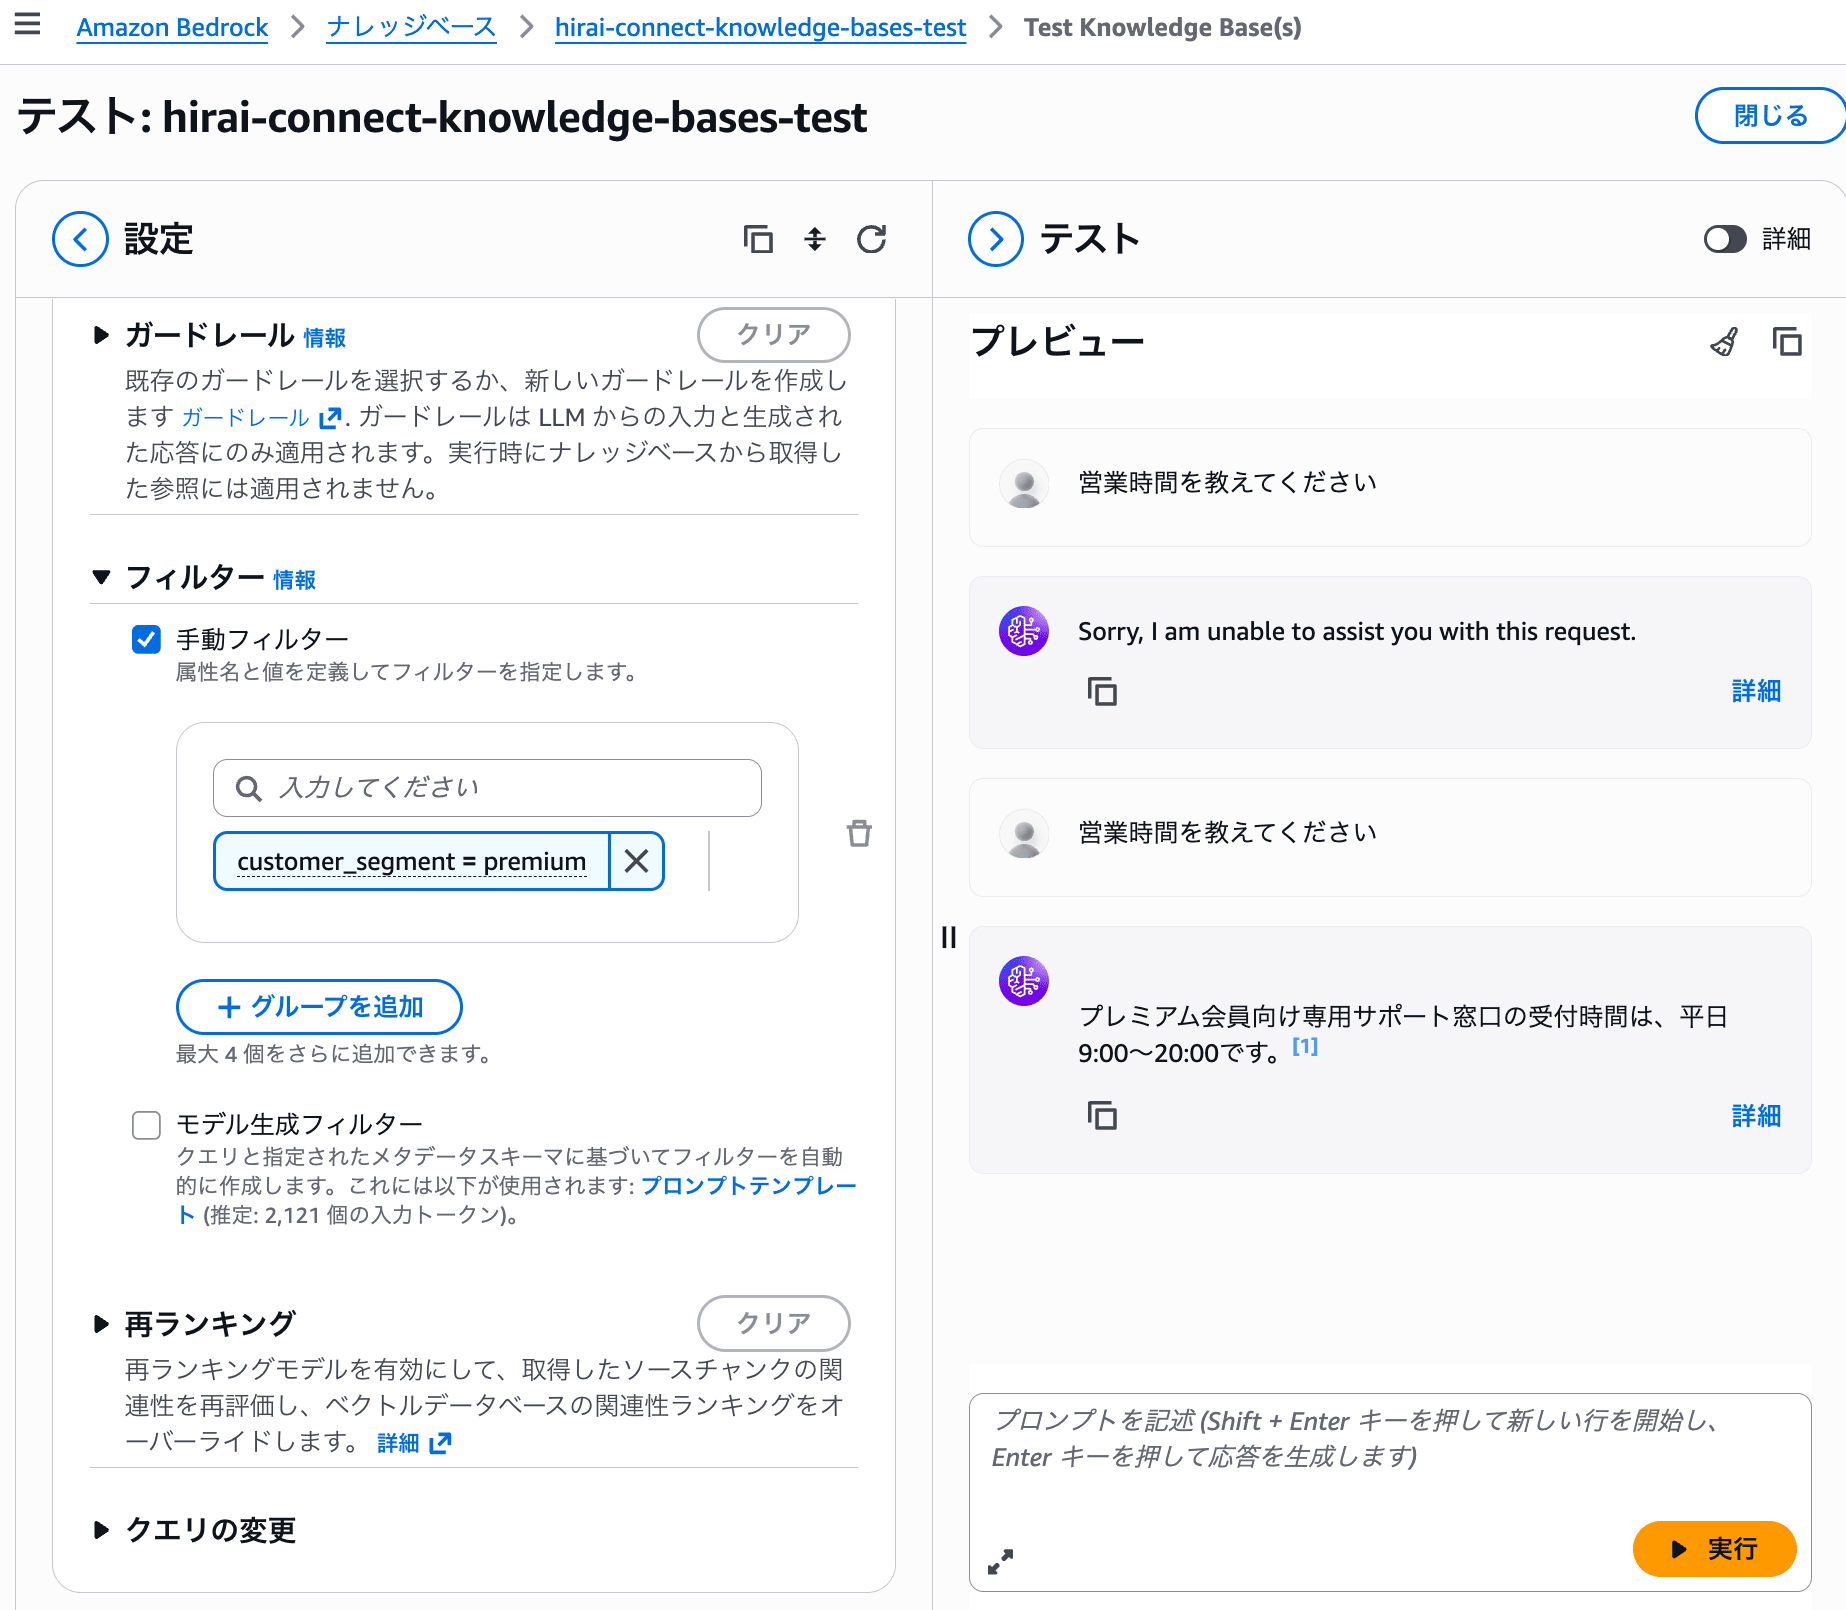Collapse the フィルター section
This screenshot has height=1610, width=1846.
(100, 577)
